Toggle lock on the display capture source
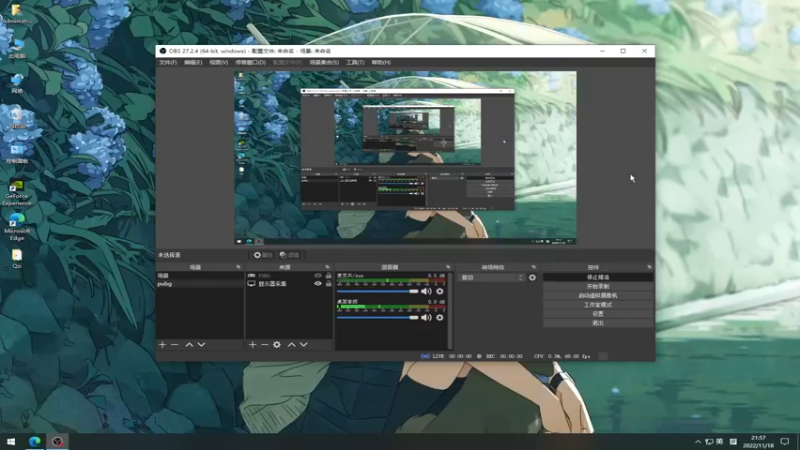Viewport: 800px width, 450px height. pyautogui.click(x=329, y=284)
